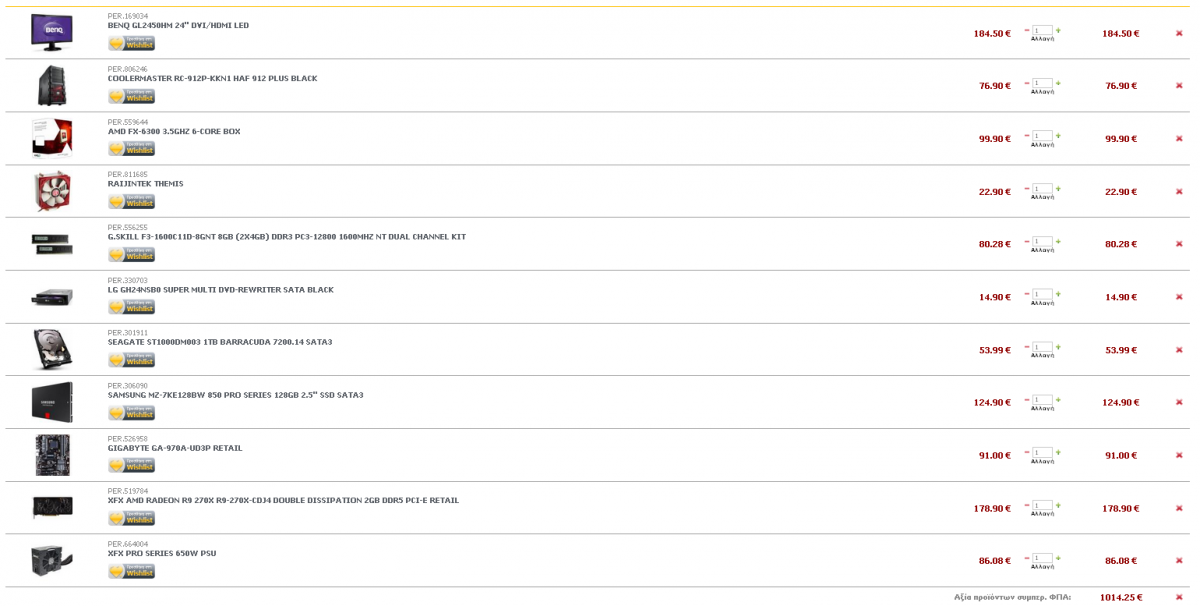The width and height of the screenshot is (1200, 606).
Task: Add Gigabyte GA-970A-UD3P to Wishlist
Action: [x=131, y=465]
